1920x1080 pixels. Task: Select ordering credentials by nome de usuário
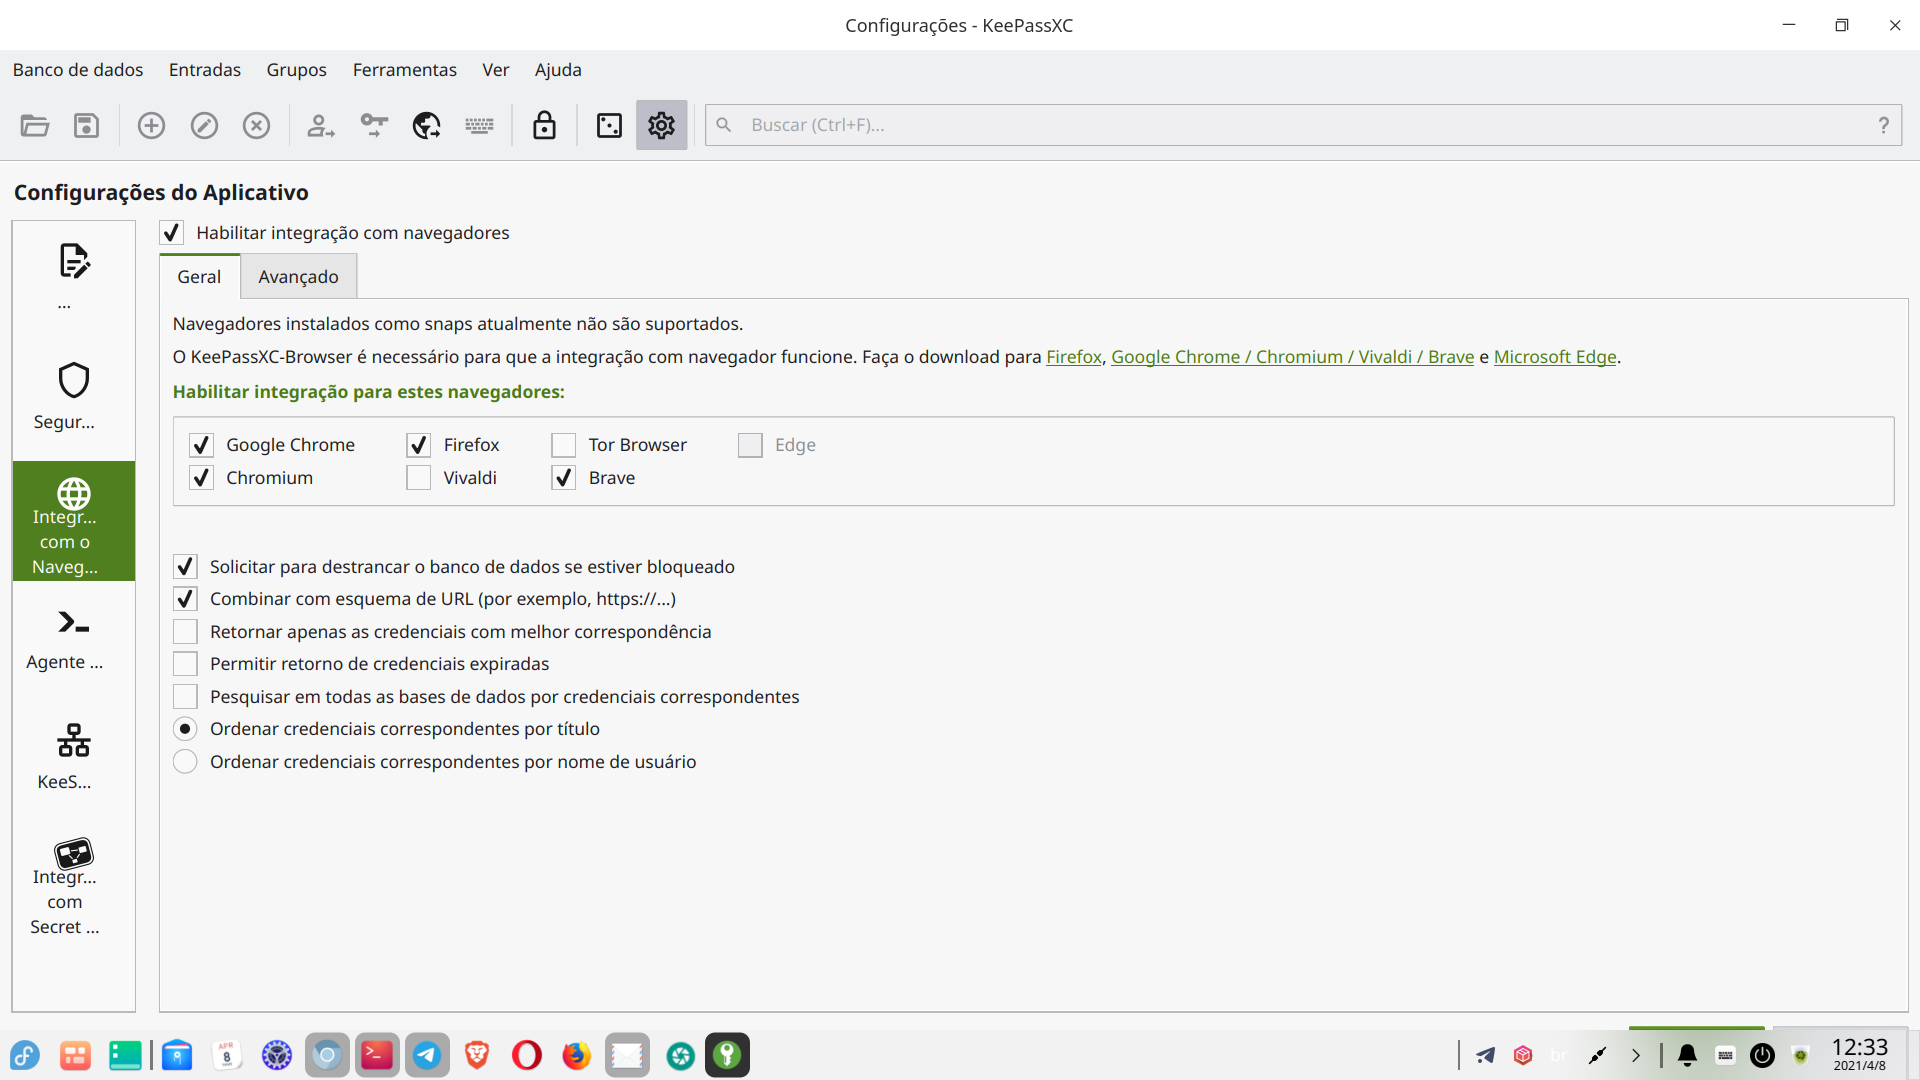pos(185,761)
